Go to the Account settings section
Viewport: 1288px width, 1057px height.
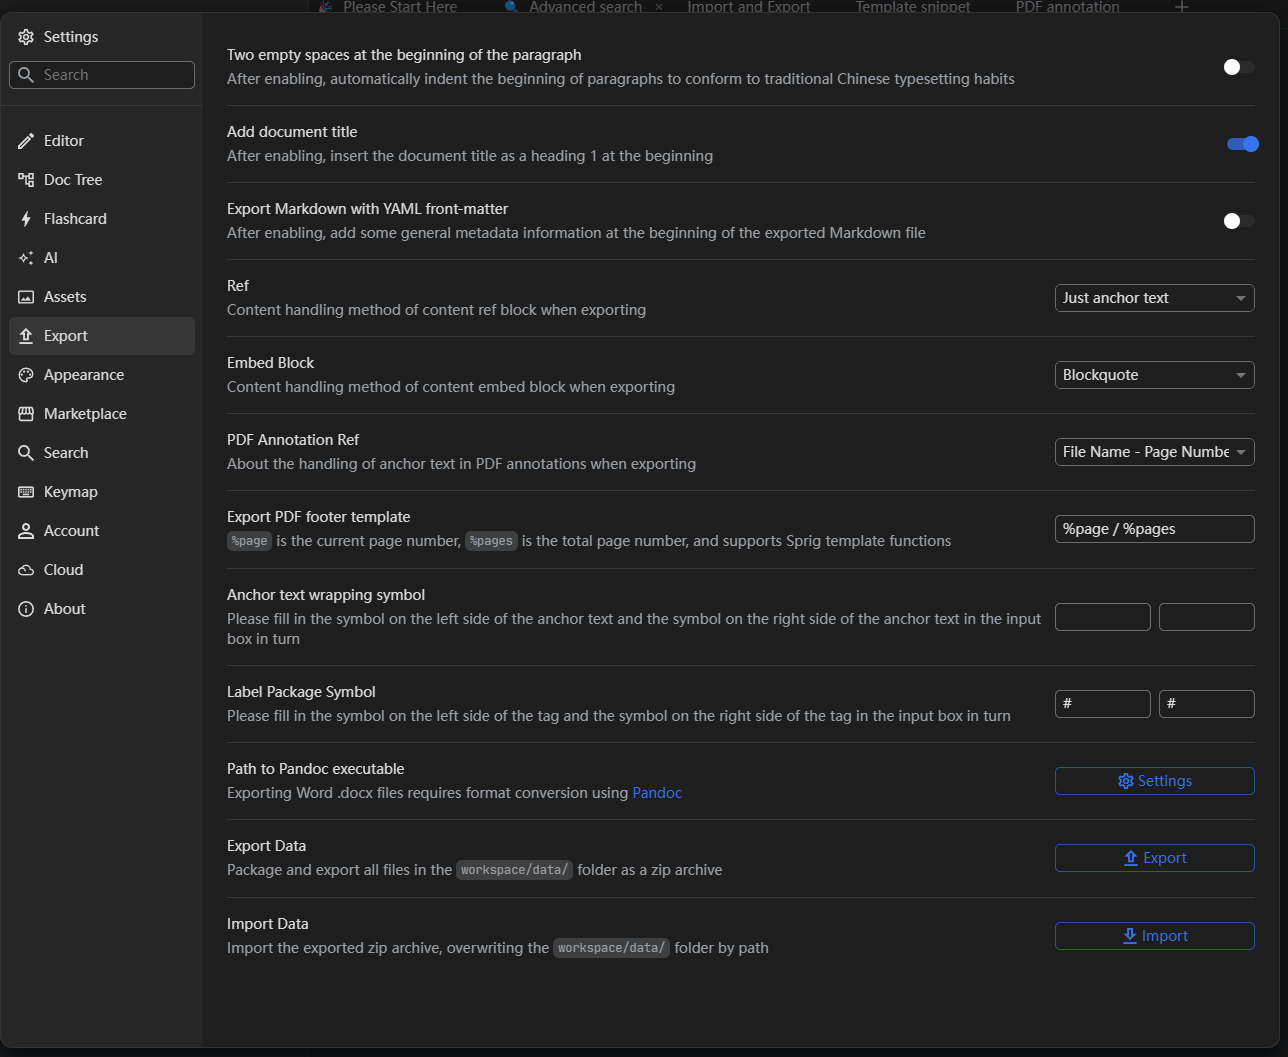71,531
